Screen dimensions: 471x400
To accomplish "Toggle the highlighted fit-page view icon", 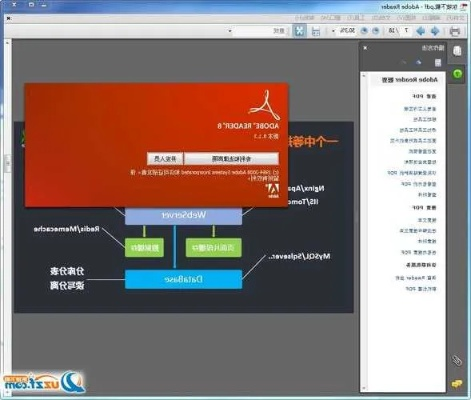I will pos(299,31).
